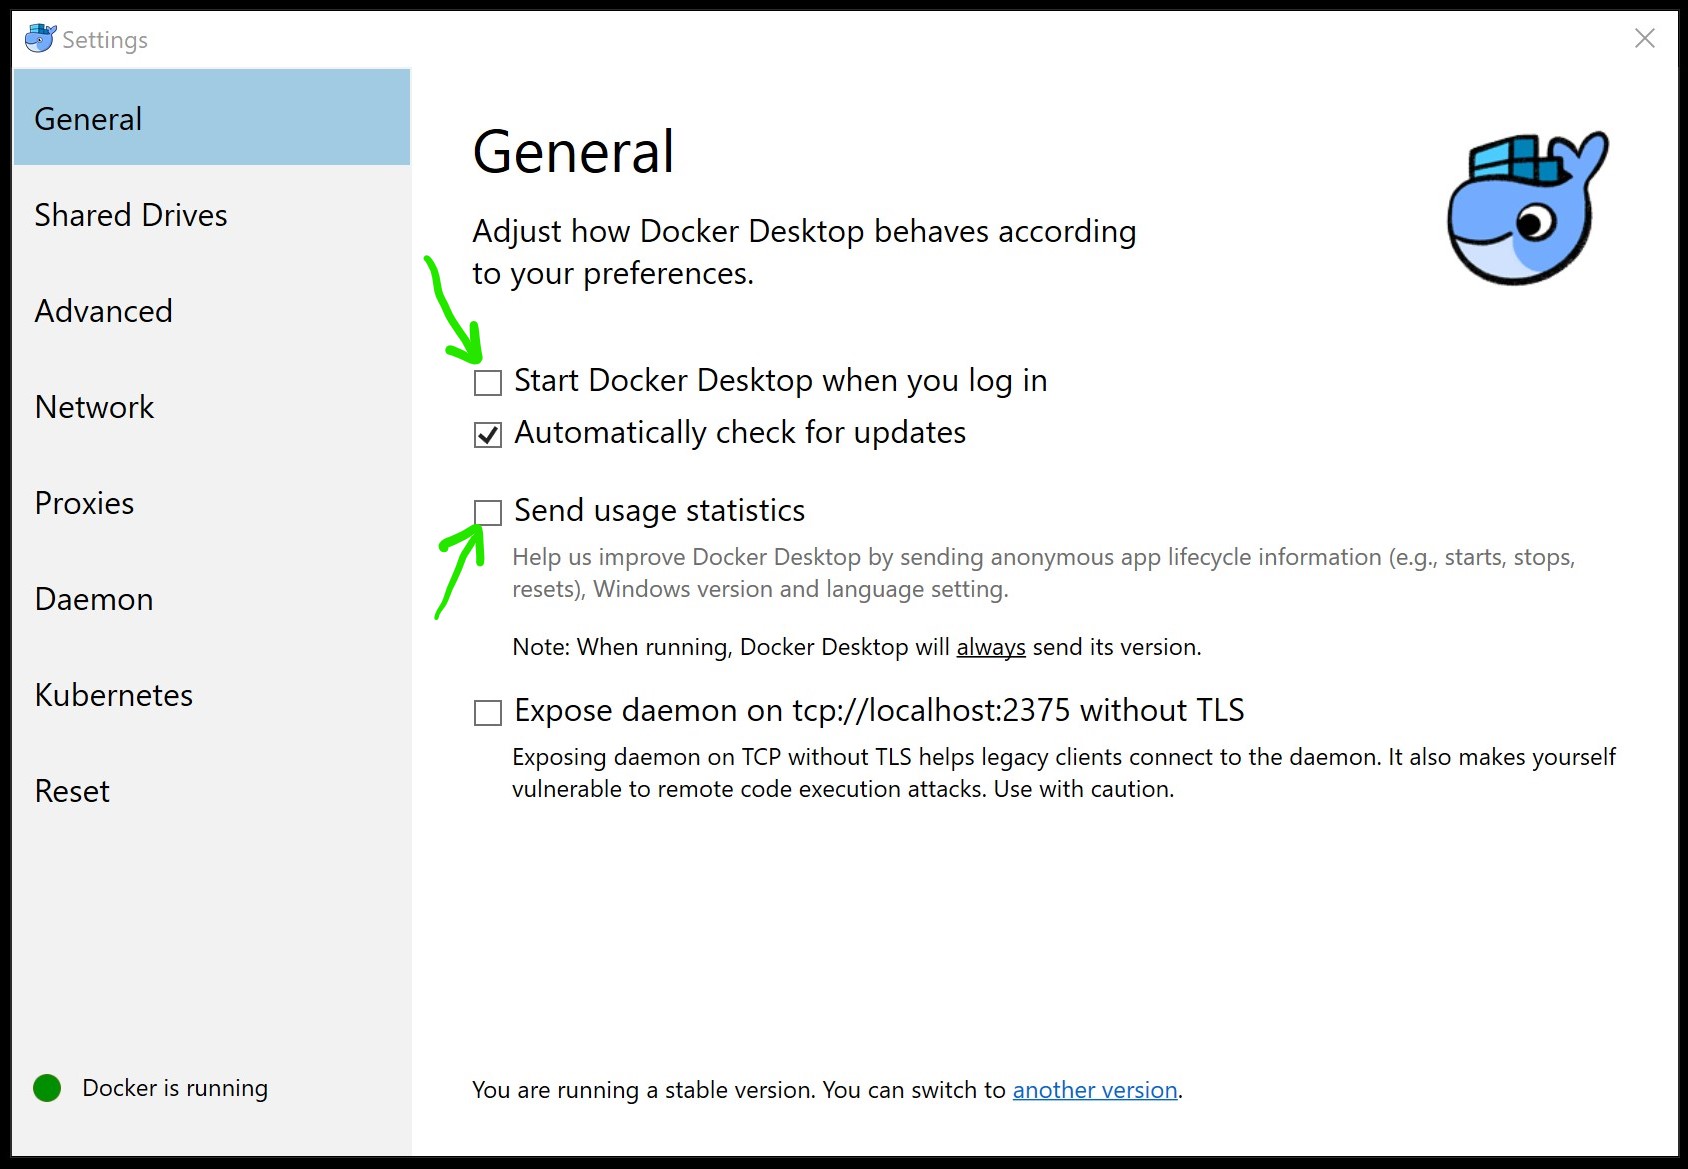Open the Shared Drives section
The width and height of the screenshot is (1688, 1169).
(212, 214)
